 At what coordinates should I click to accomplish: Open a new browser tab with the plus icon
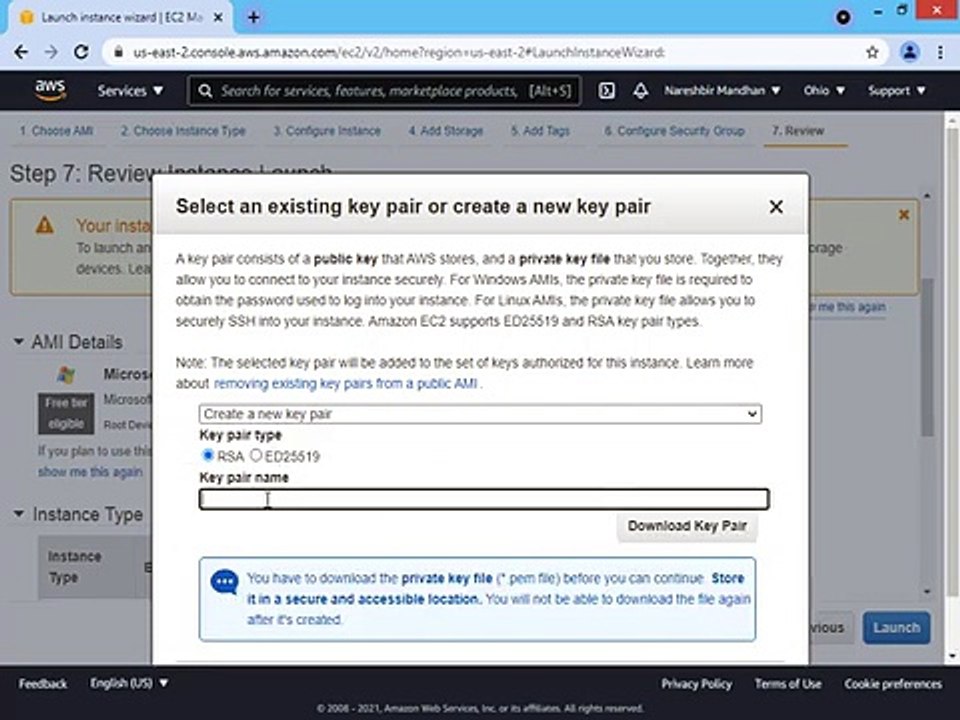coord(253,18)
